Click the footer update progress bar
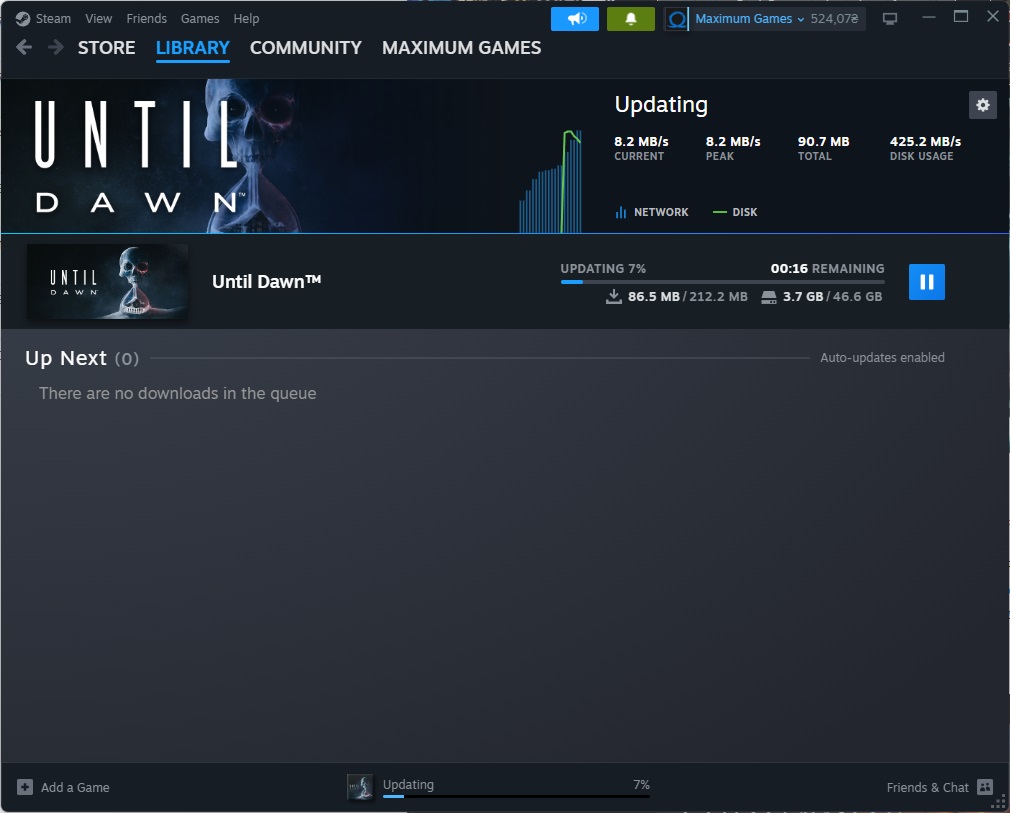The width and height of the screenshot is (1010, 813). (516, 797)
